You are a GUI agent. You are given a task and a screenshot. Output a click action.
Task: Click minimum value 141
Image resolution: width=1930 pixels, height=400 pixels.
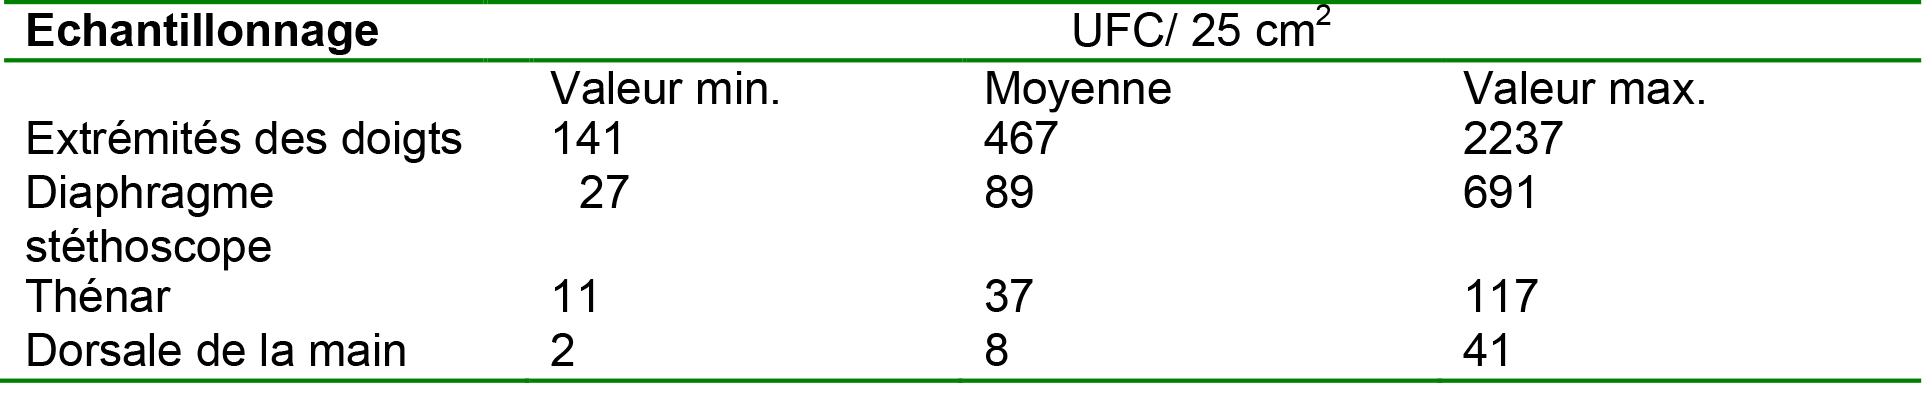click(x=588, y=138)
